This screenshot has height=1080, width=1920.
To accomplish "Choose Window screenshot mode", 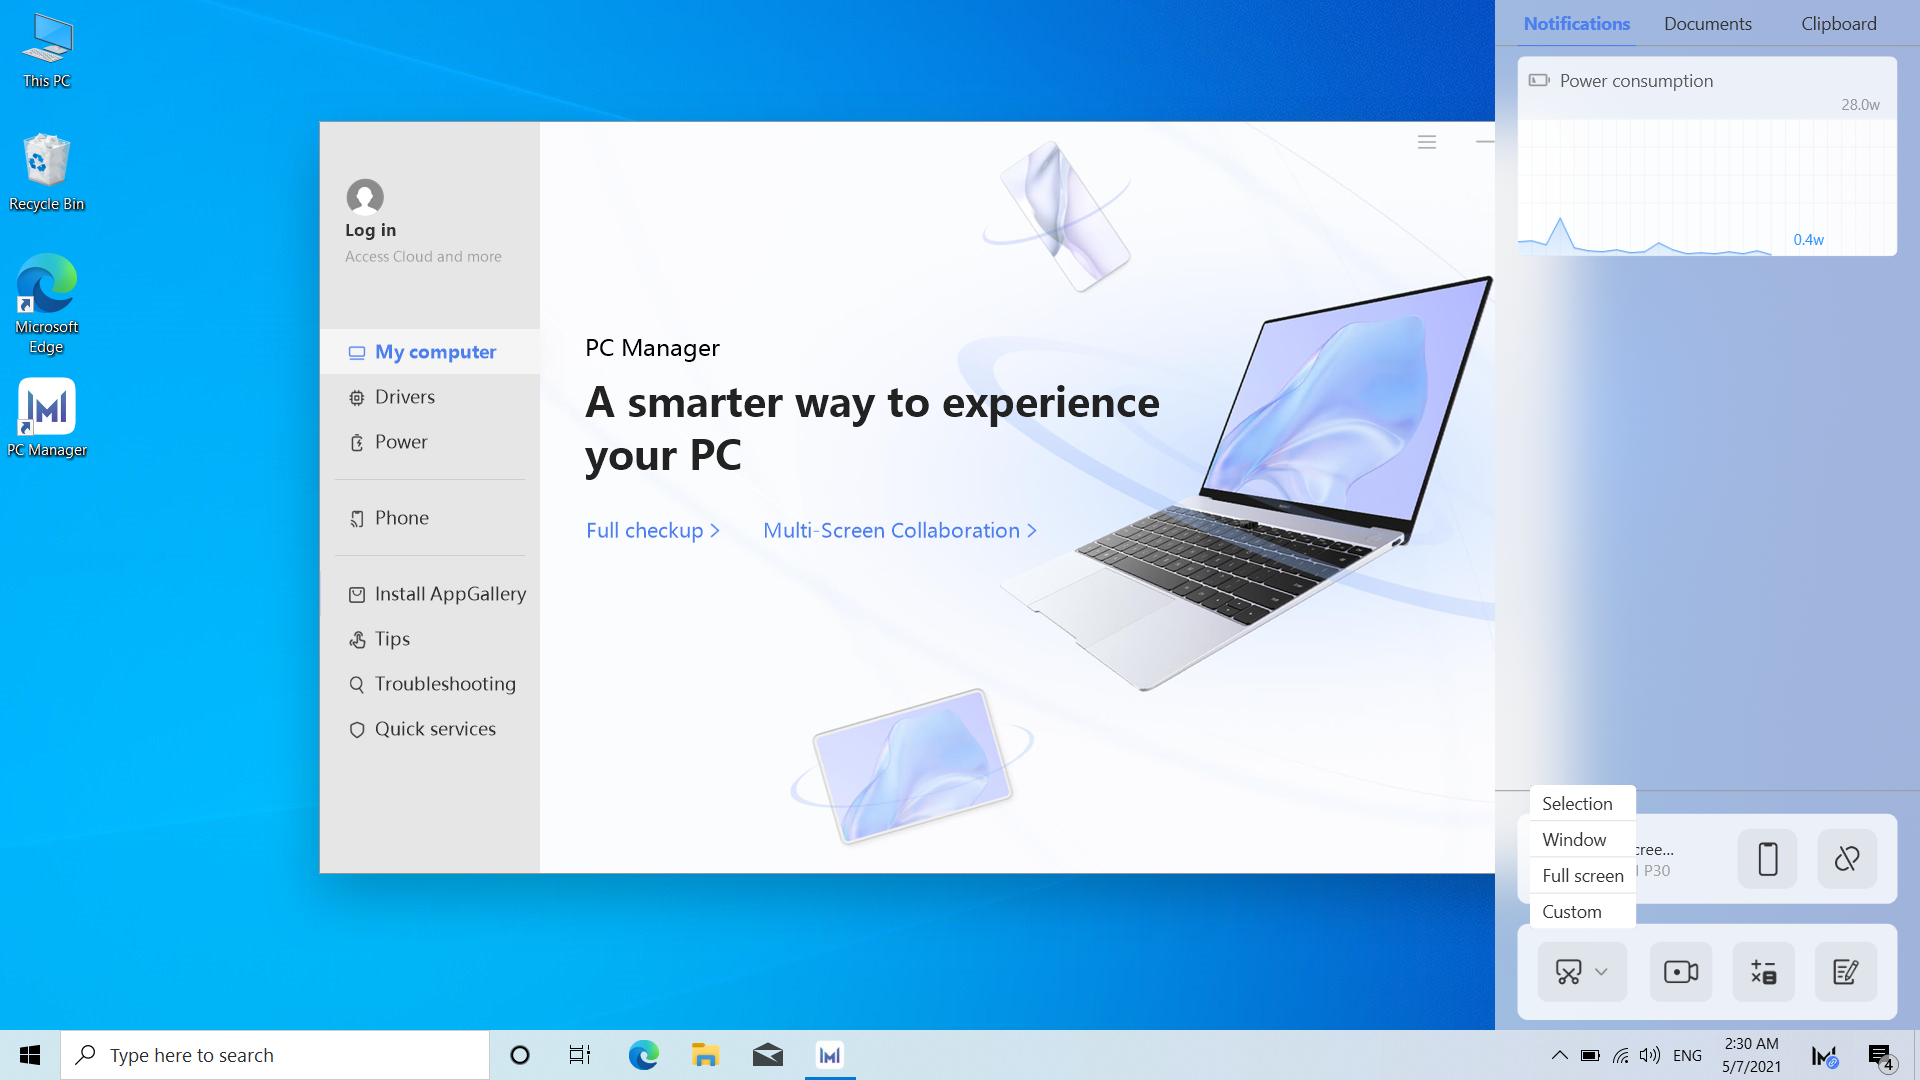I will point(1583,840).
